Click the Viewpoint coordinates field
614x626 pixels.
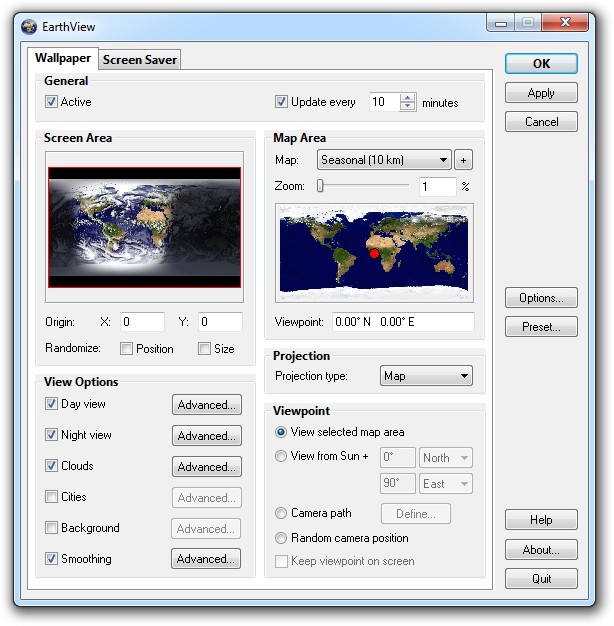(x=403, y=322)
